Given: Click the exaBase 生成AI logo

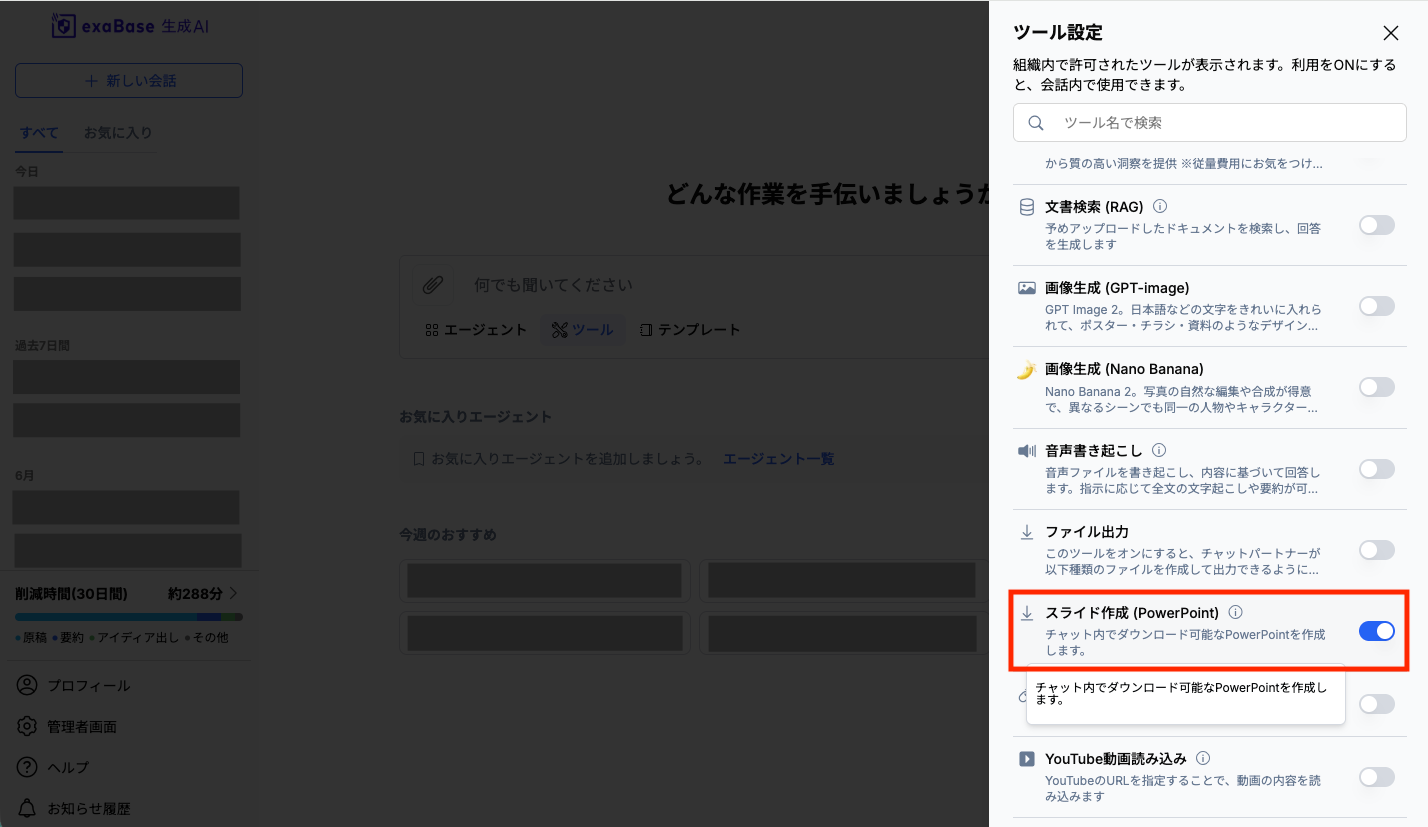Looking at the screenshot, I should point(131,26).
